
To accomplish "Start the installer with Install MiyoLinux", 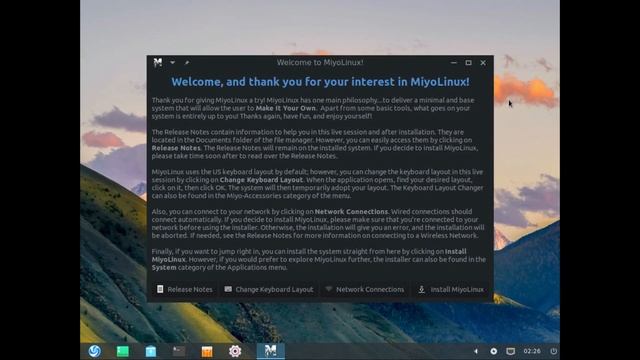I will coord(451,289).
